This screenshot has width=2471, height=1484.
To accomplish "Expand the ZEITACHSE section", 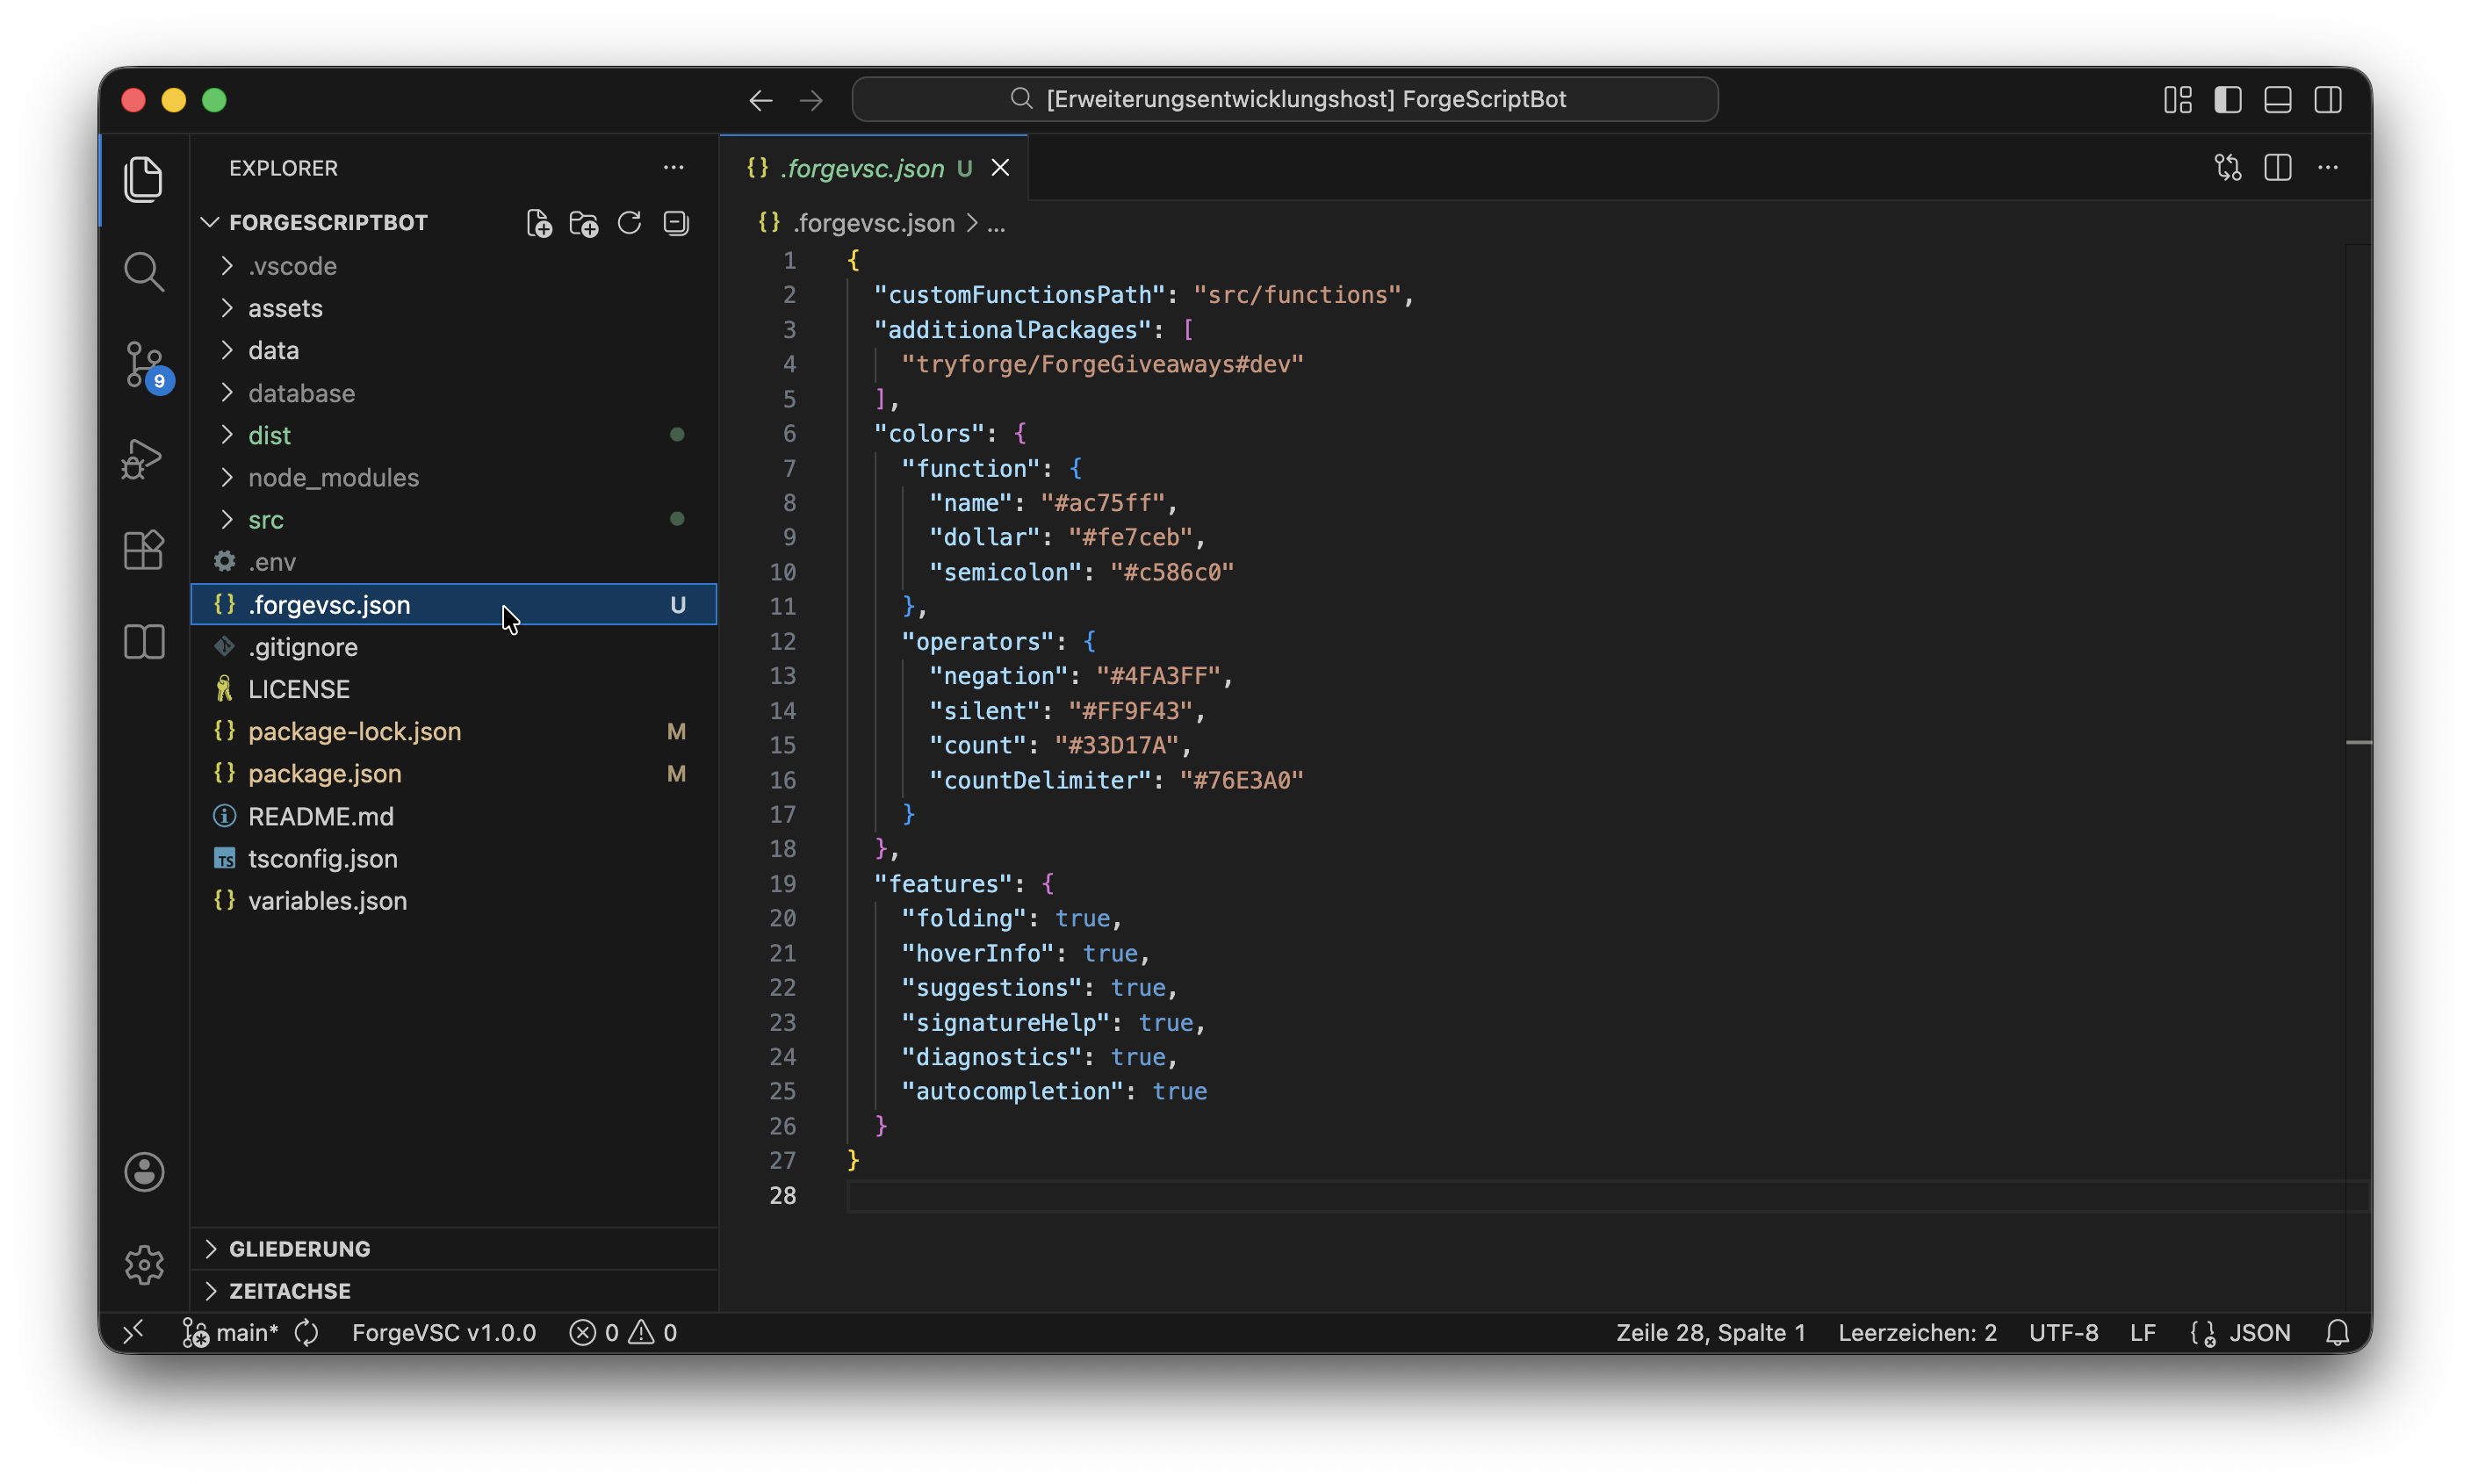I will click(x=289, y=1291).
